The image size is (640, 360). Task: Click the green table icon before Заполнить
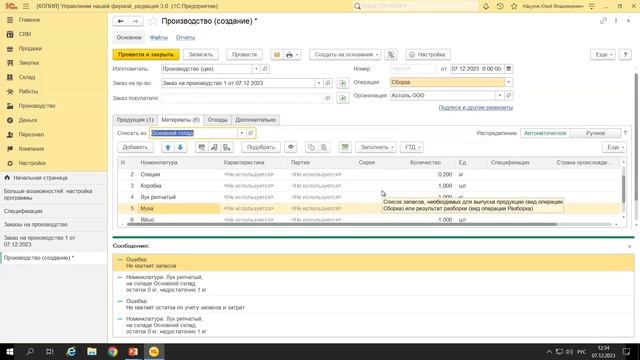click(345, 147)
